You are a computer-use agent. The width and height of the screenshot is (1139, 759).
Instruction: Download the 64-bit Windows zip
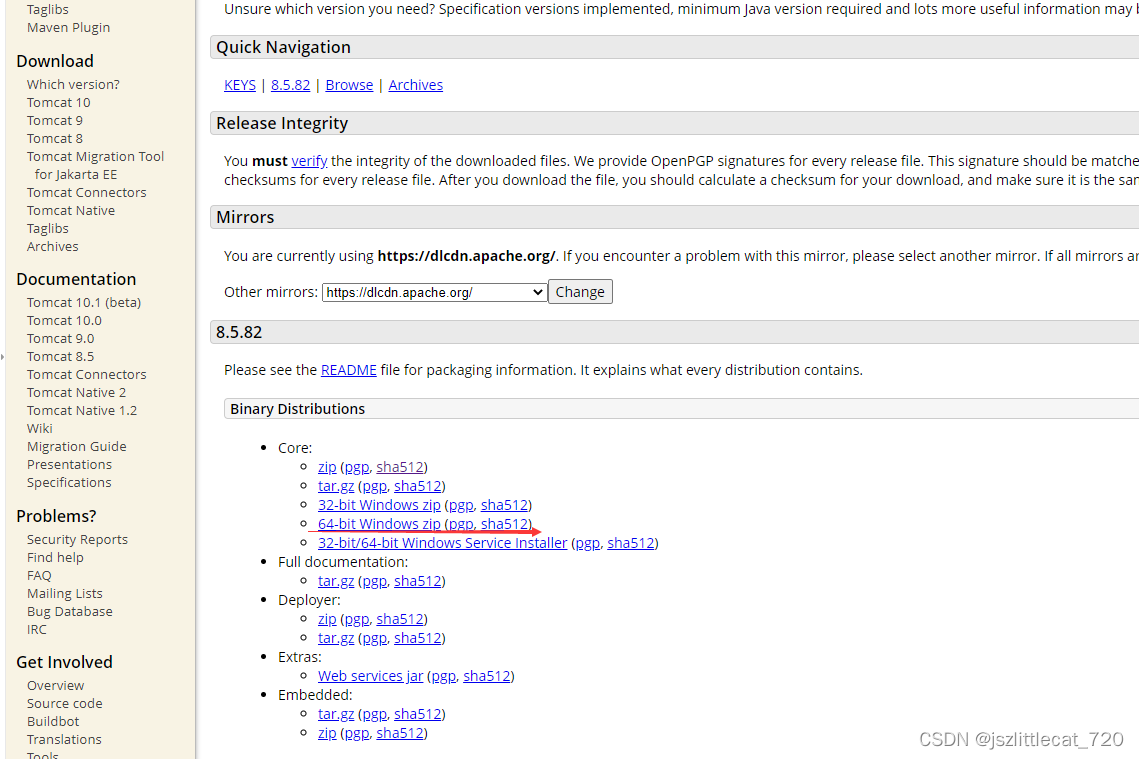coord(379,524)
